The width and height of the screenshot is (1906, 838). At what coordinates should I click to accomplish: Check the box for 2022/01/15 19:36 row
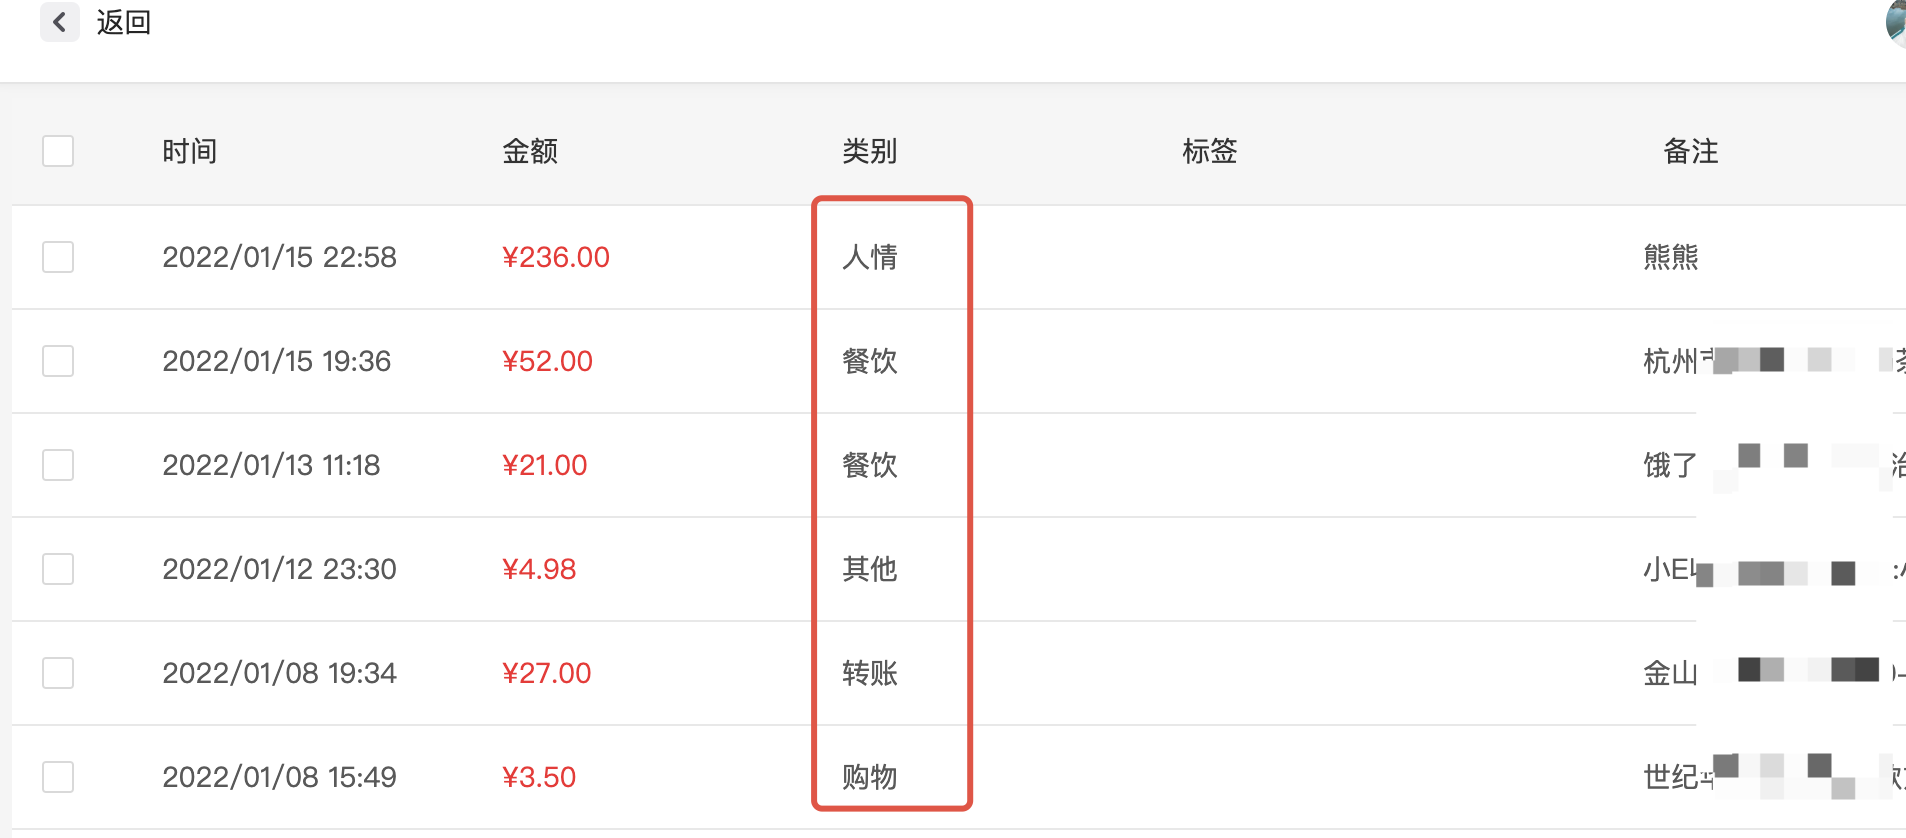click(58, 361)
